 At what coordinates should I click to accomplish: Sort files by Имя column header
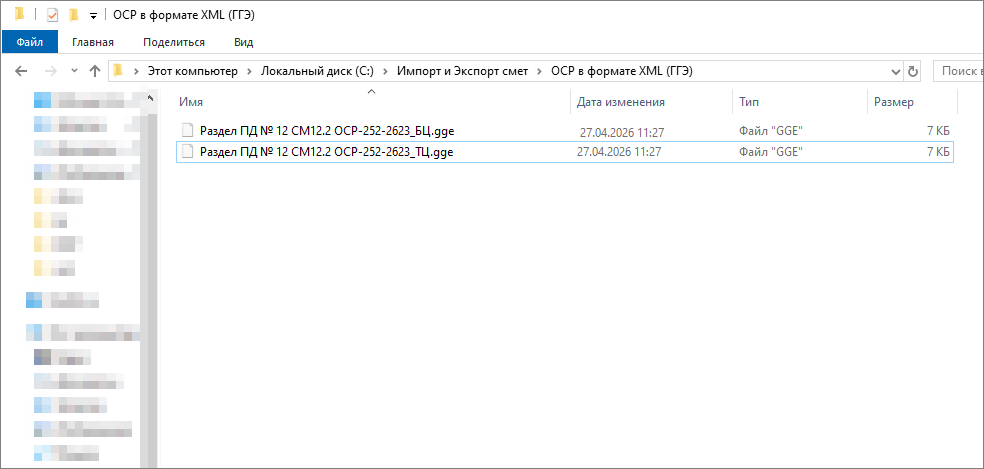pyautogui.click(x=191, y=102)
